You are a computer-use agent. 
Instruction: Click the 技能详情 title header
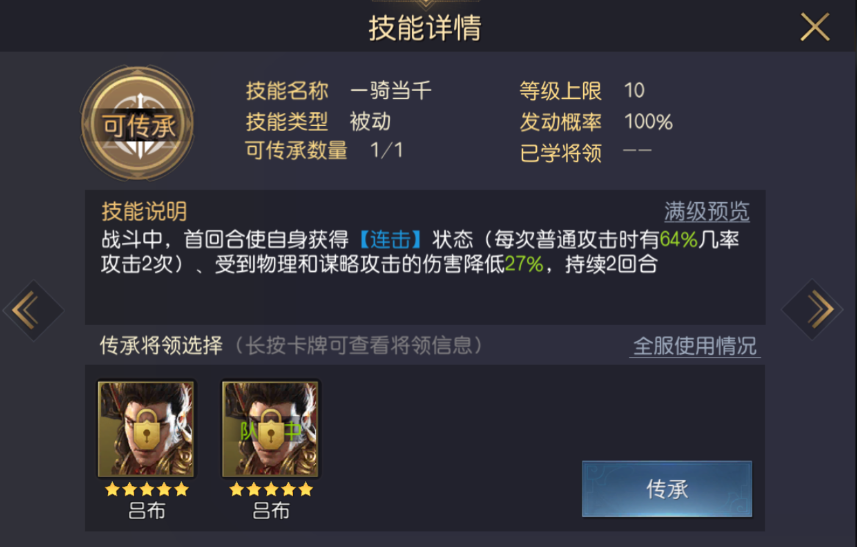(425, 28)
